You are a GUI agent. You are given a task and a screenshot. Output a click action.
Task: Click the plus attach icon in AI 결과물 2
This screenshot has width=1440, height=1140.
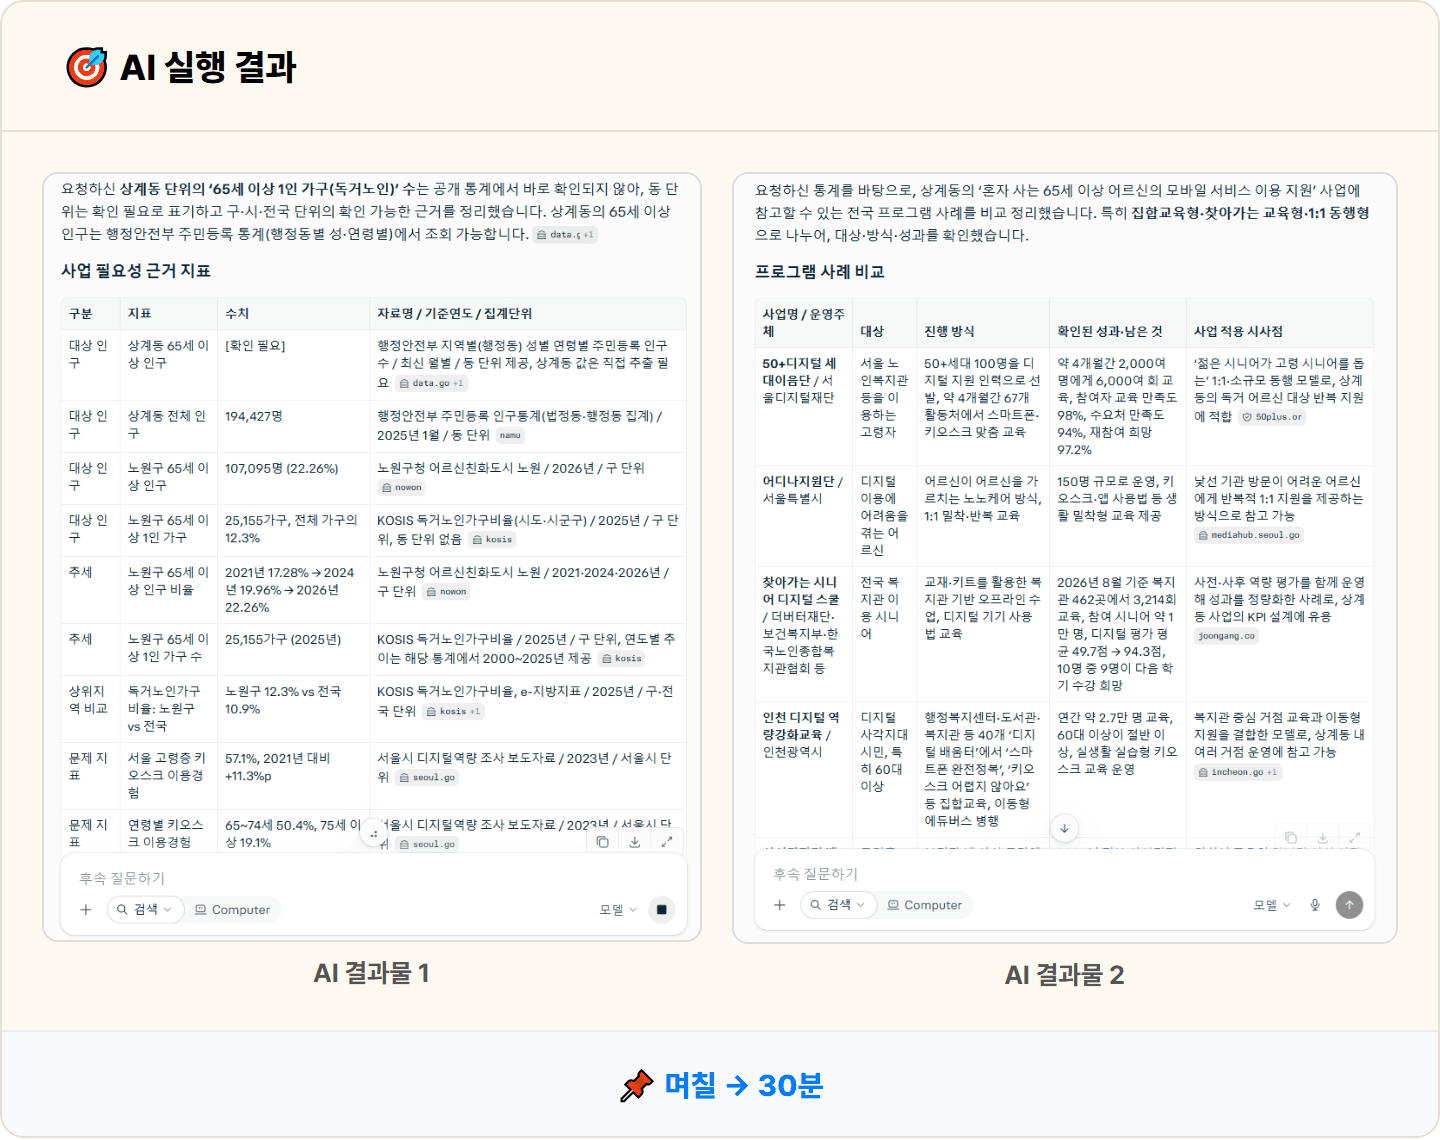pyautogui.click(x=780, y=905)
